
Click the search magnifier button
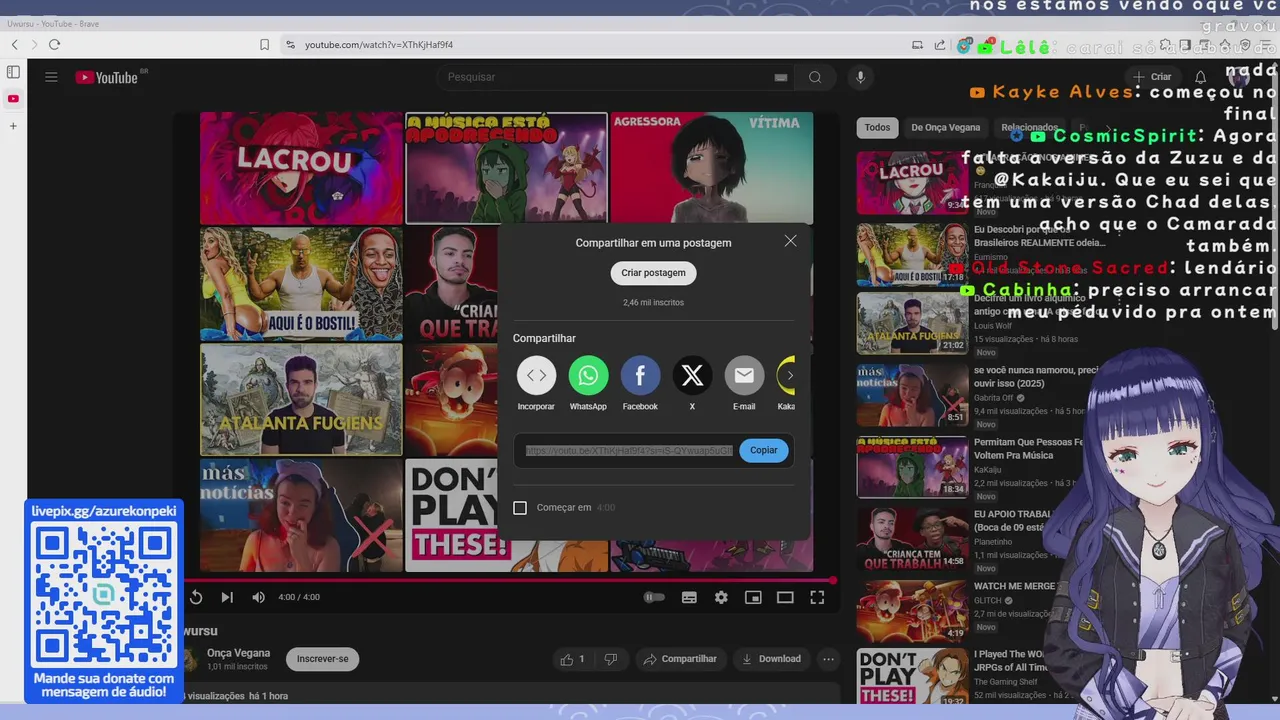pos(815,77)
